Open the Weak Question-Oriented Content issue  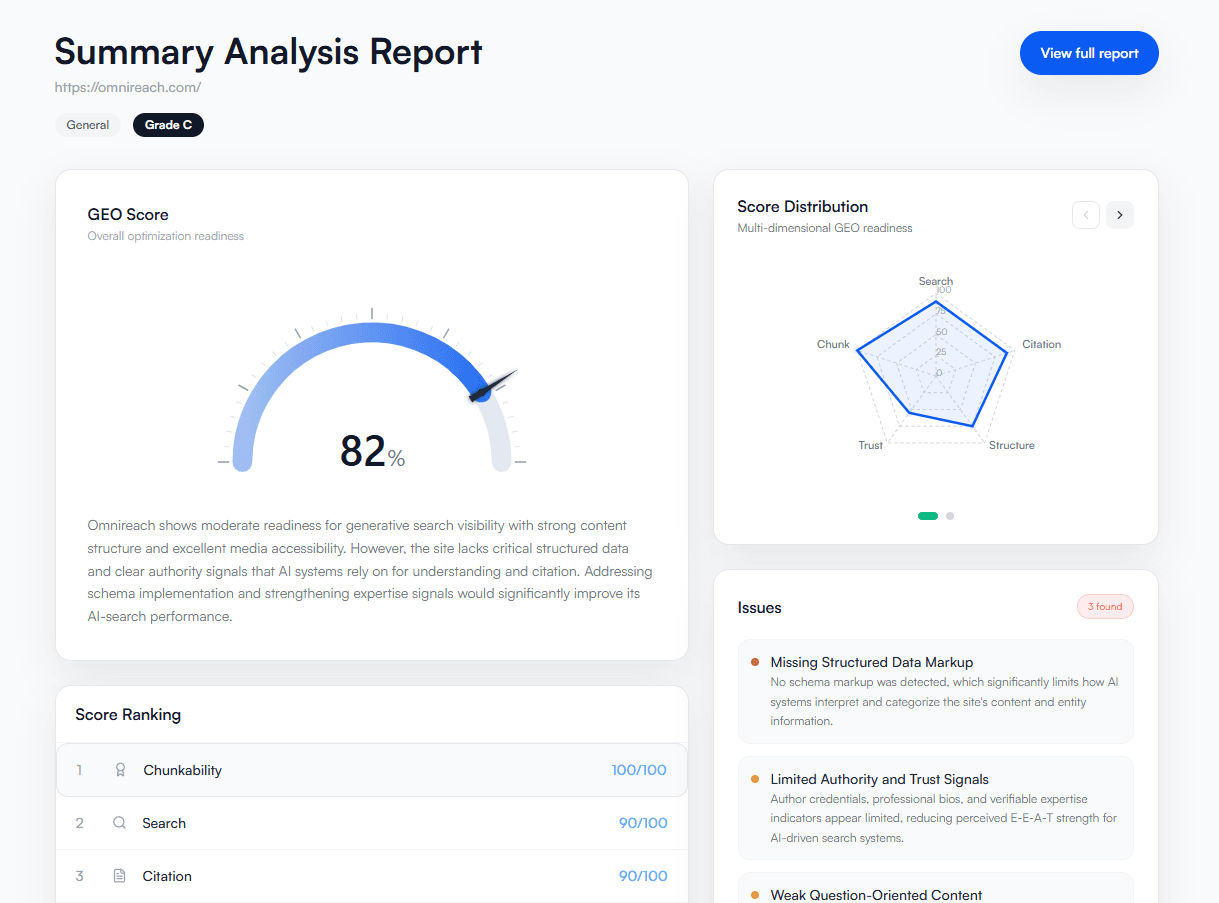point(936,888)
